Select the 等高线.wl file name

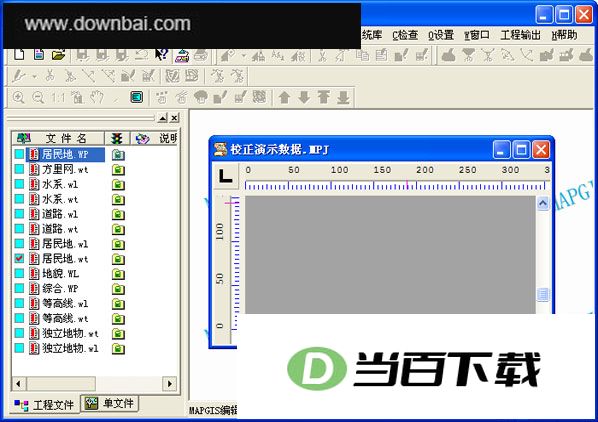pyautogui.click(x=65, y=303)
